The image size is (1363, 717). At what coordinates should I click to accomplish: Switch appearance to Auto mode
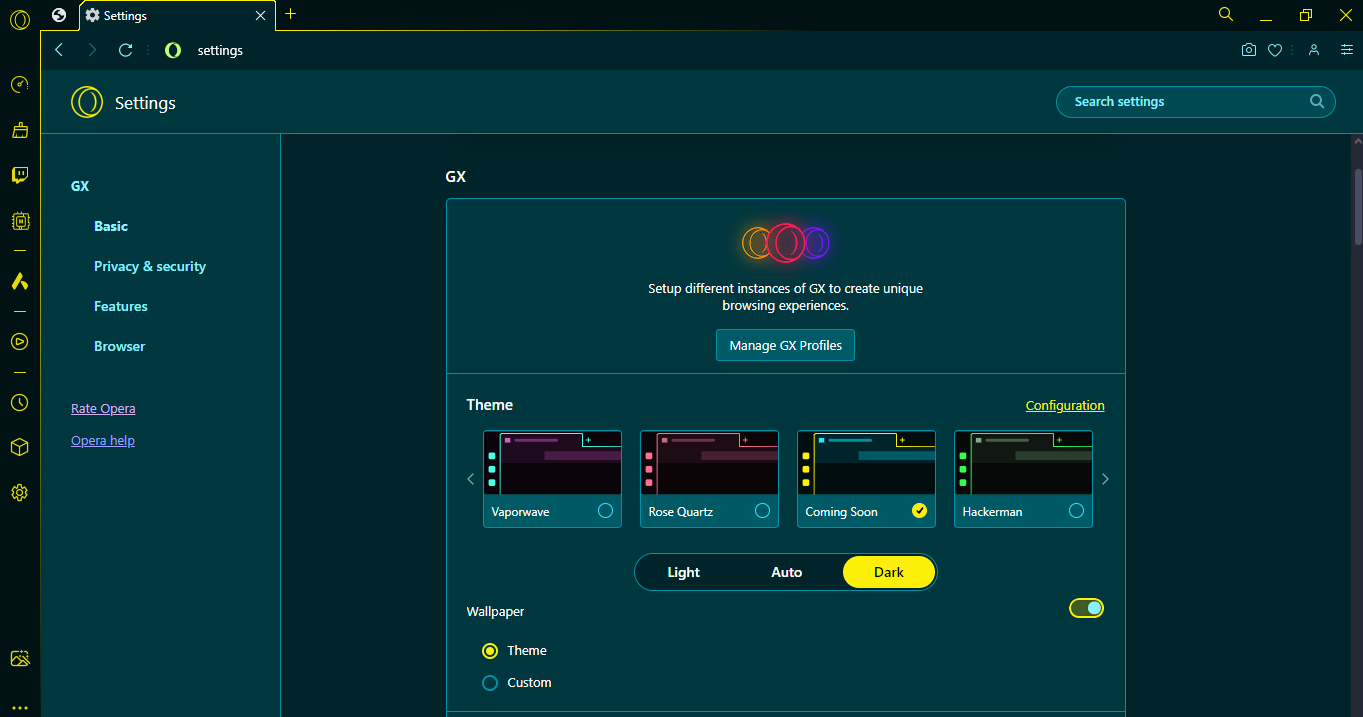click(787, 572)
